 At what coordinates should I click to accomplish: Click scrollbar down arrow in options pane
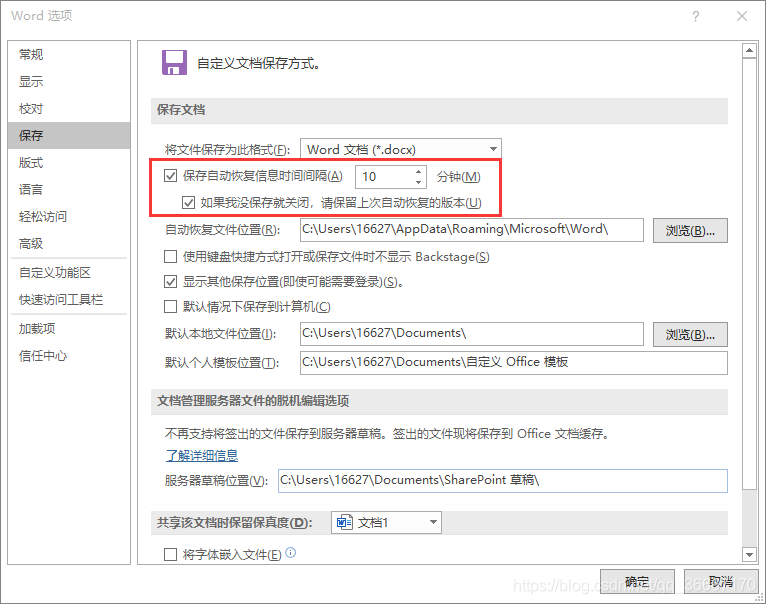(749, 554)
